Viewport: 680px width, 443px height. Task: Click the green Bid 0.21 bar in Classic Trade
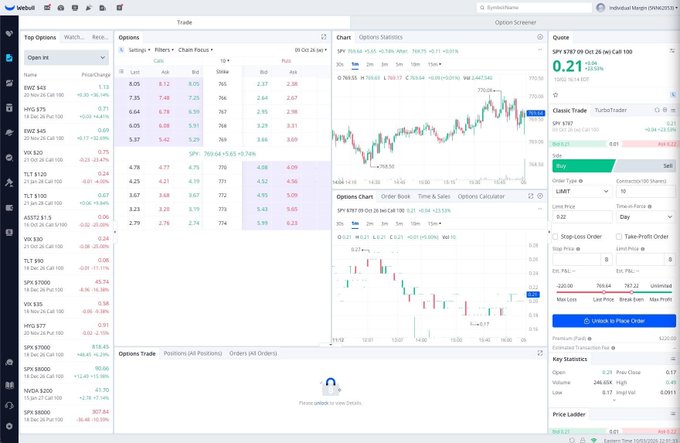(x=579, y=144)
